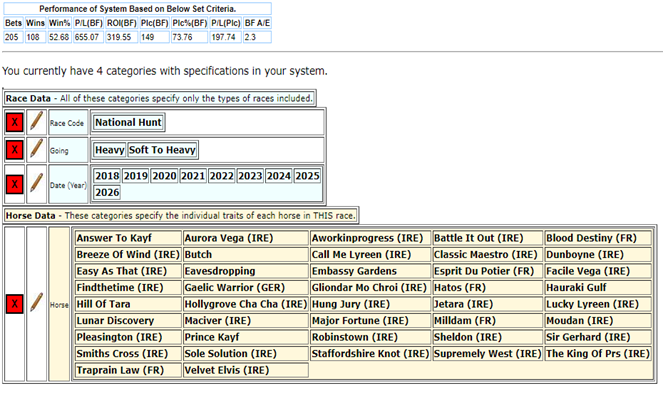Viewport: 663px width, 398px height.
Task: Click horse Eavesdropping
Action: click(246, 271)
